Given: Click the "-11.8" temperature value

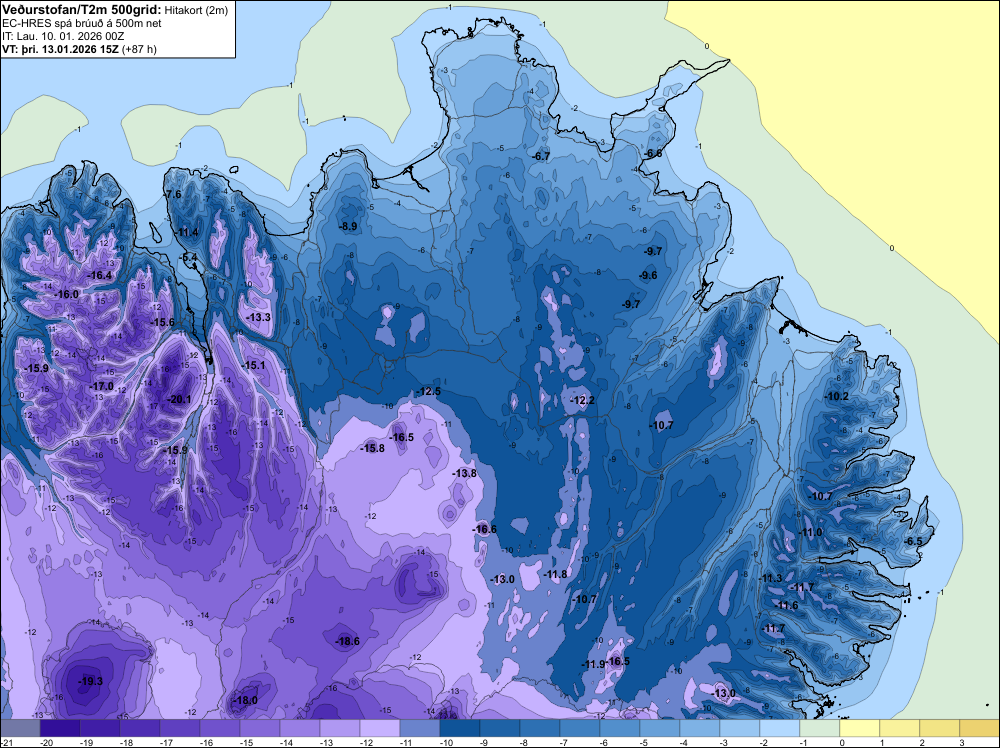Looking at the screenshot, I should 555,575.
